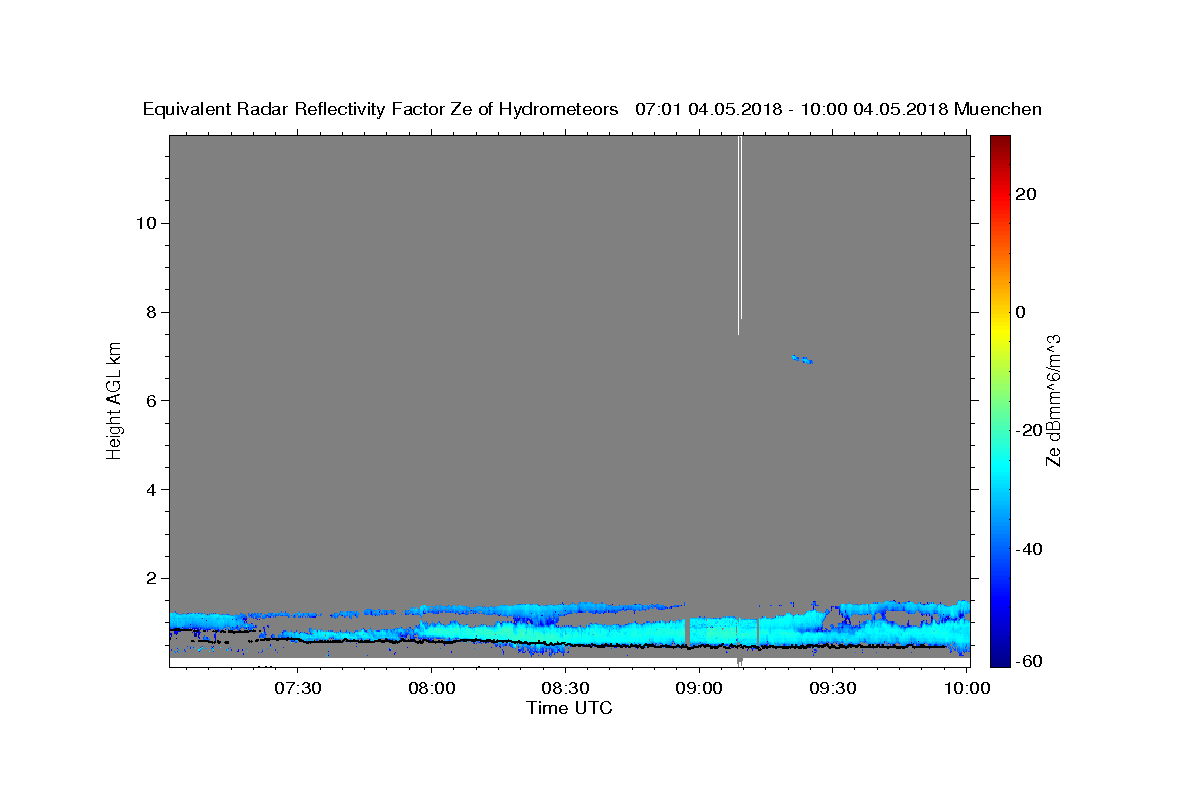Image resolution: width=1200 pixels, height=800 pixels.
Task: Click the plot title text
Action: click(x=592, y=109)
